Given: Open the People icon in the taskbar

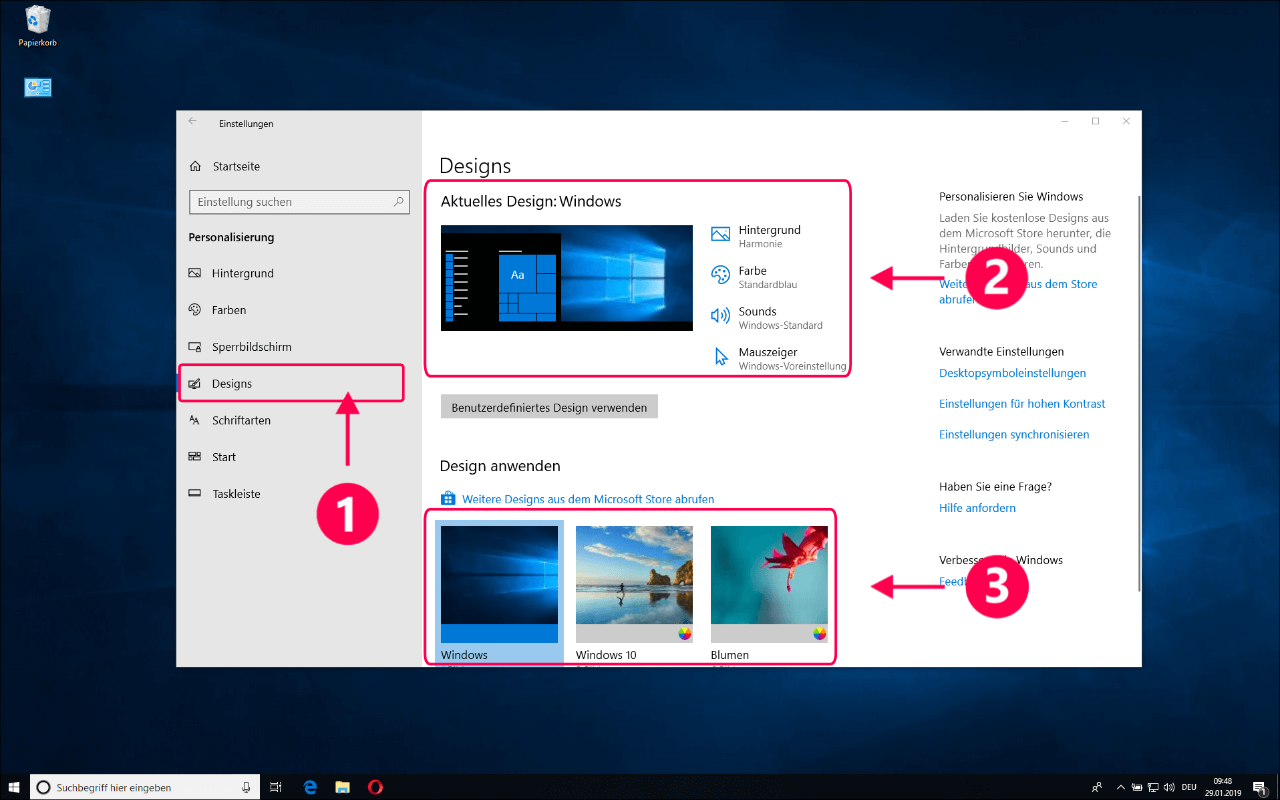Looking at the screenshot, I should coord(1097,787).
